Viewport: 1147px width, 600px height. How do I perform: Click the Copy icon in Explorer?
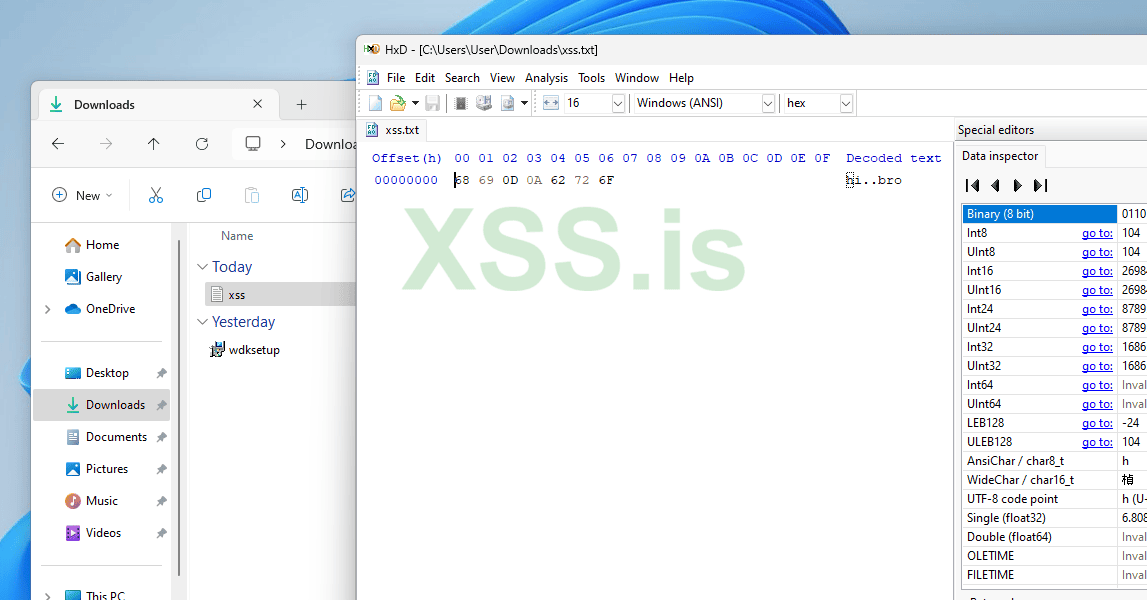(x=204, y=195)
